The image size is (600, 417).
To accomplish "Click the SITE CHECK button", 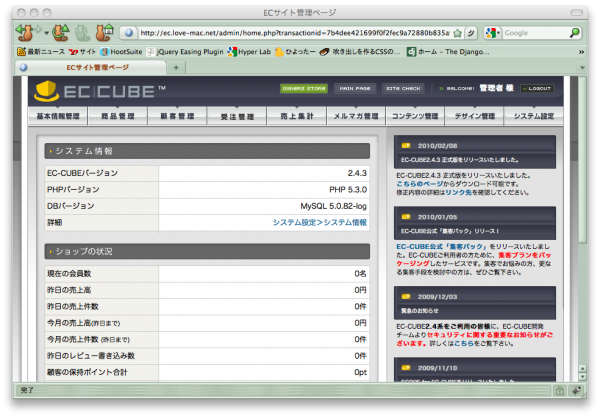I will click(403, 88).
